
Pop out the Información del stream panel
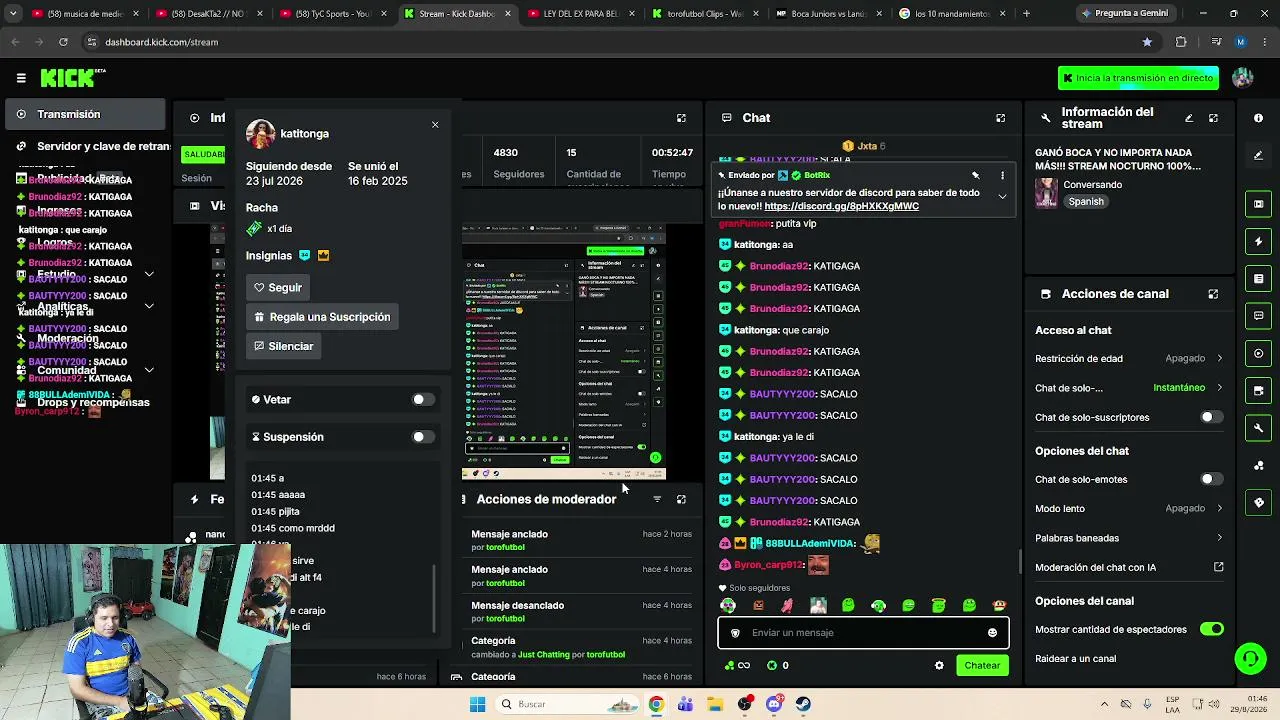1213,118
